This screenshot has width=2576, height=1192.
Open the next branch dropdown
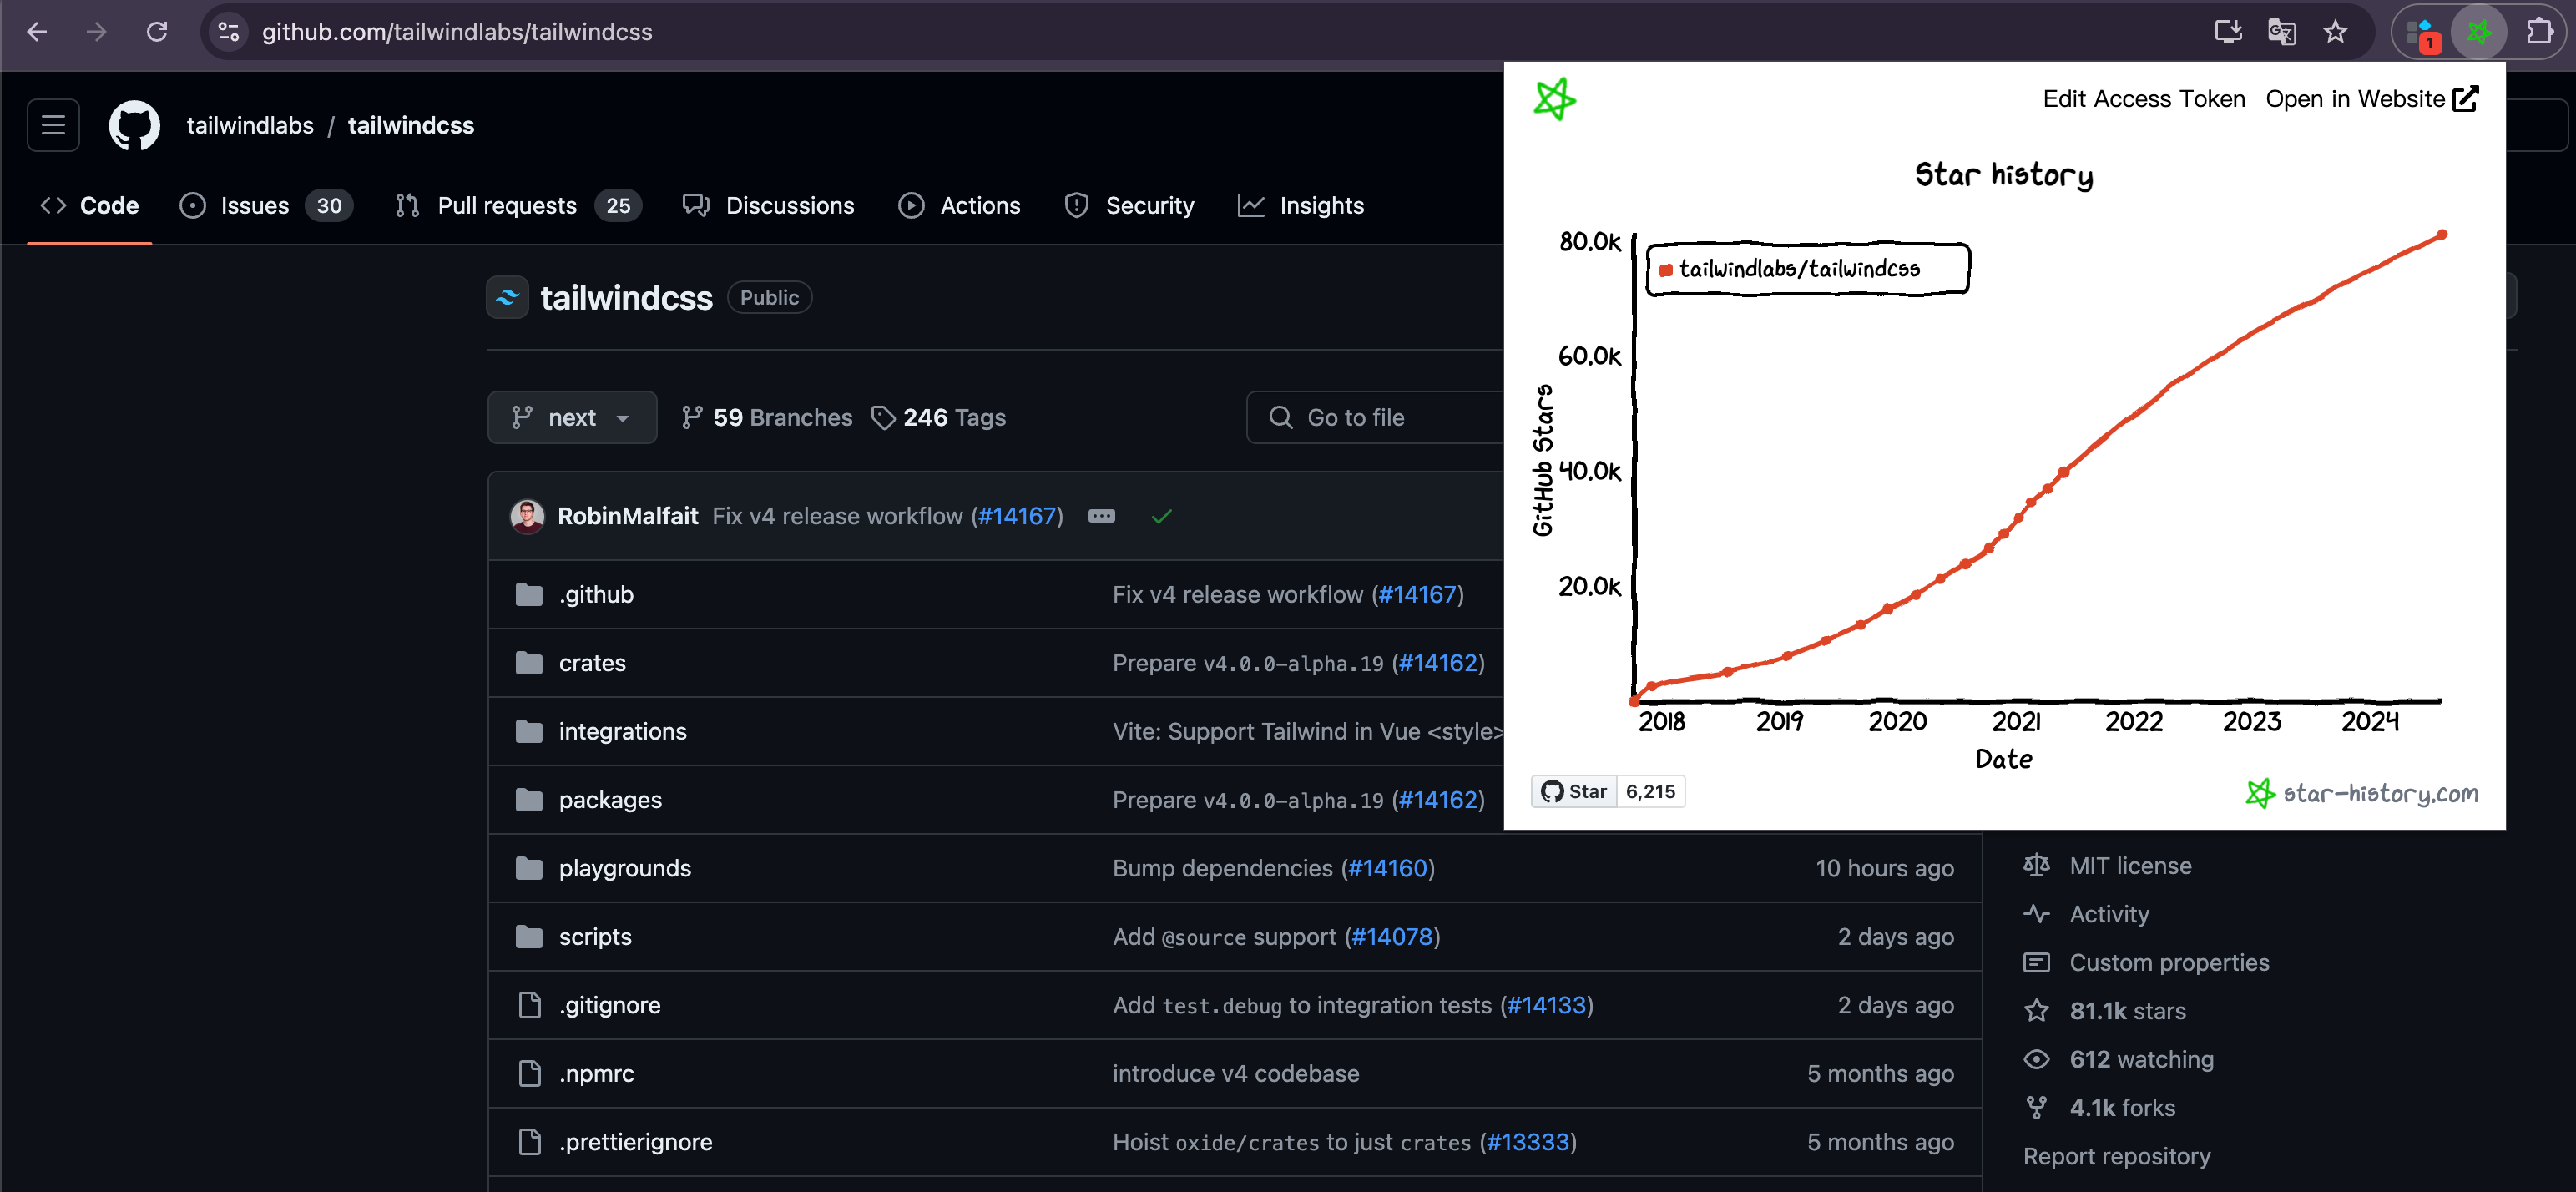click(x=571, y=417)
